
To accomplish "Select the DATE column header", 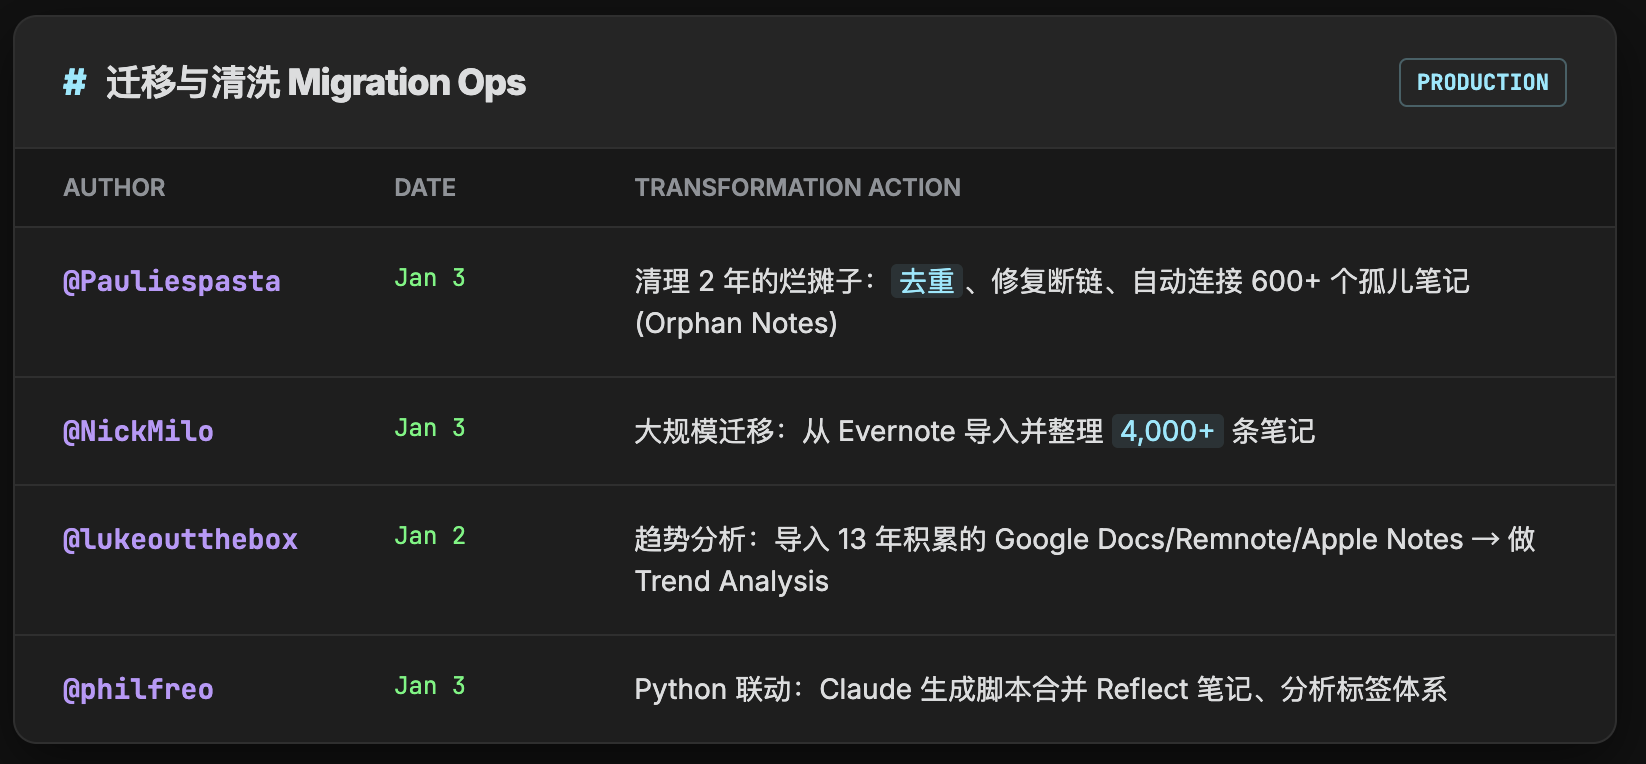I will [x=425, y=188].
